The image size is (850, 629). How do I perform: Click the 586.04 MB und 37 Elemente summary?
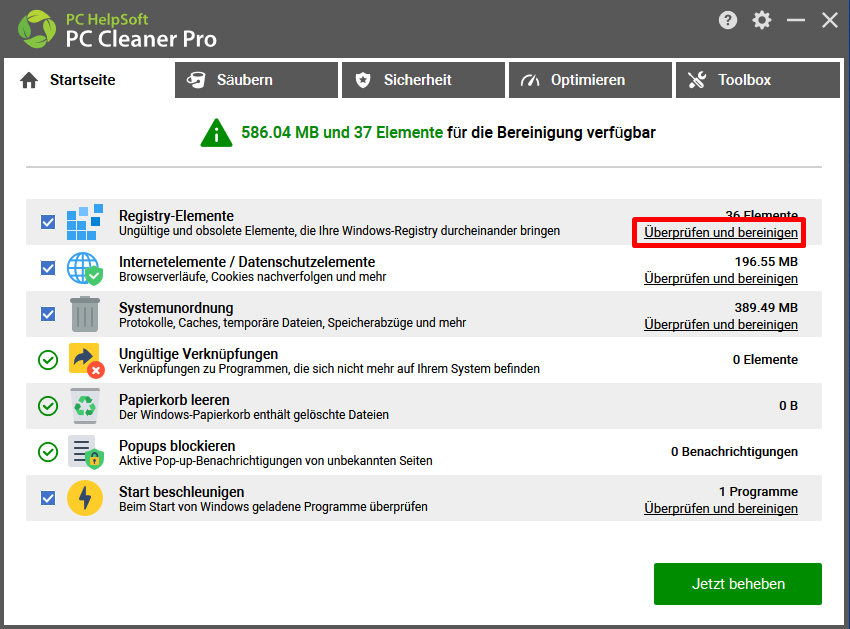point(342,133)
